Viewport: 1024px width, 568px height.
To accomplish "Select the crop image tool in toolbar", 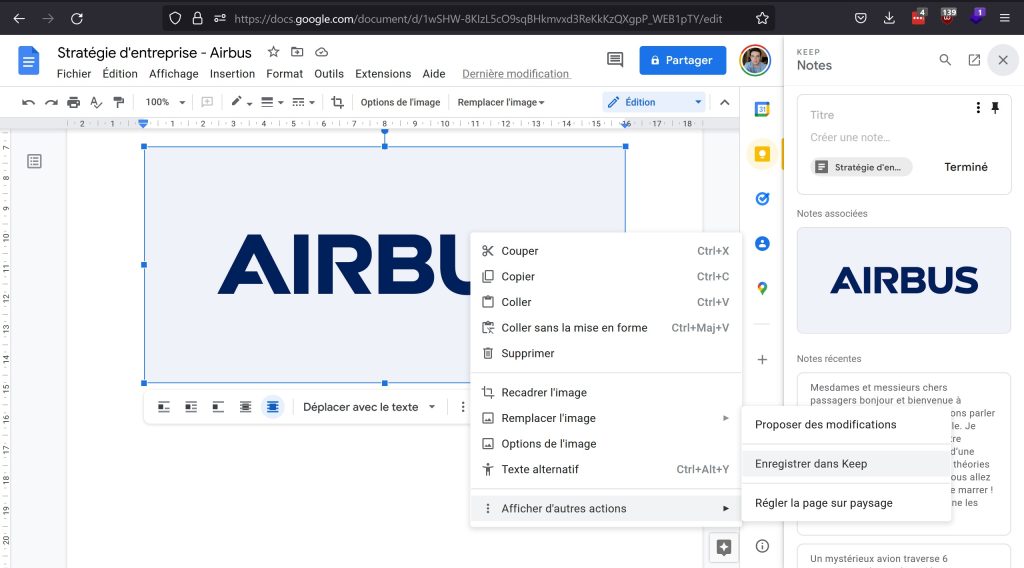I will coord(337,103).
